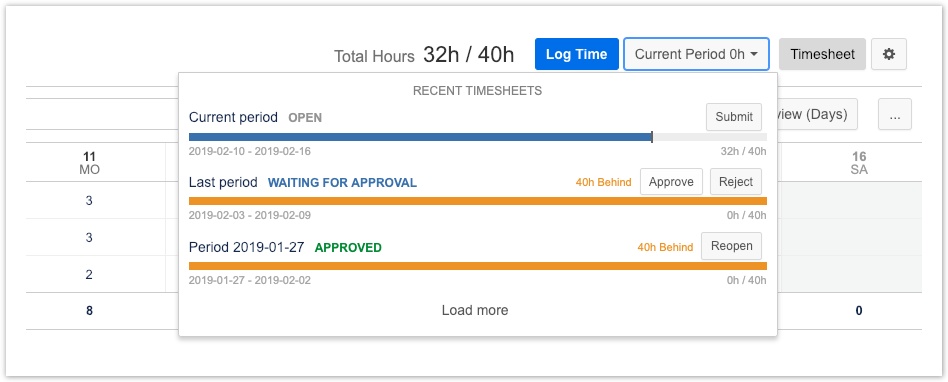Select the Period 2019-01-27 entry title
Image resolution: width=948 pixels, height=382 pixels.
(247, 247)
